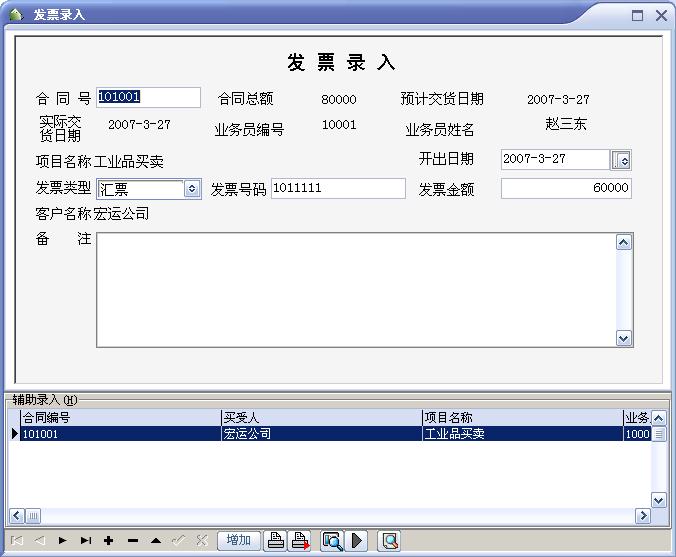Go to next record arrow
676x557 pixels.
click(63, 540)
